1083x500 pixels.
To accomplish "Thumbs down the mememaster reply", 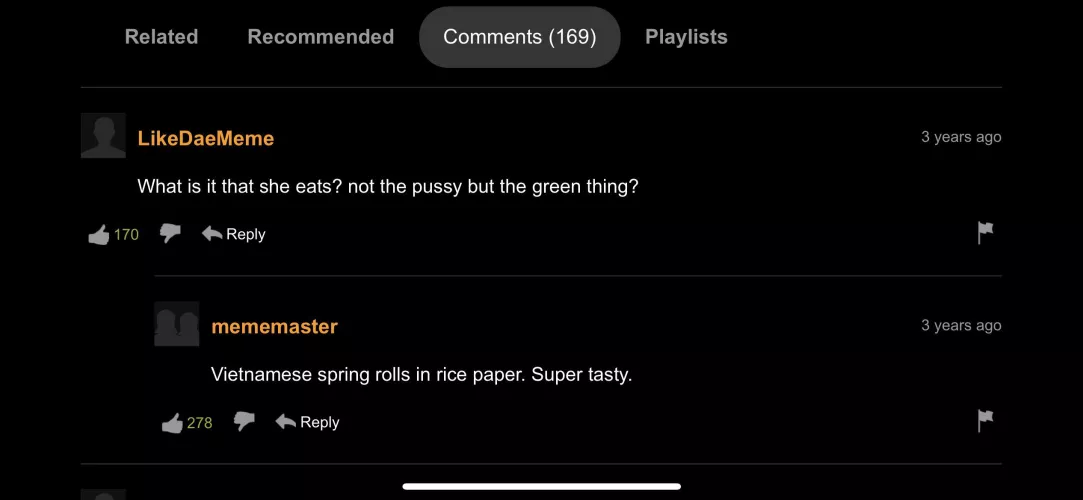I will coord(244,422).
